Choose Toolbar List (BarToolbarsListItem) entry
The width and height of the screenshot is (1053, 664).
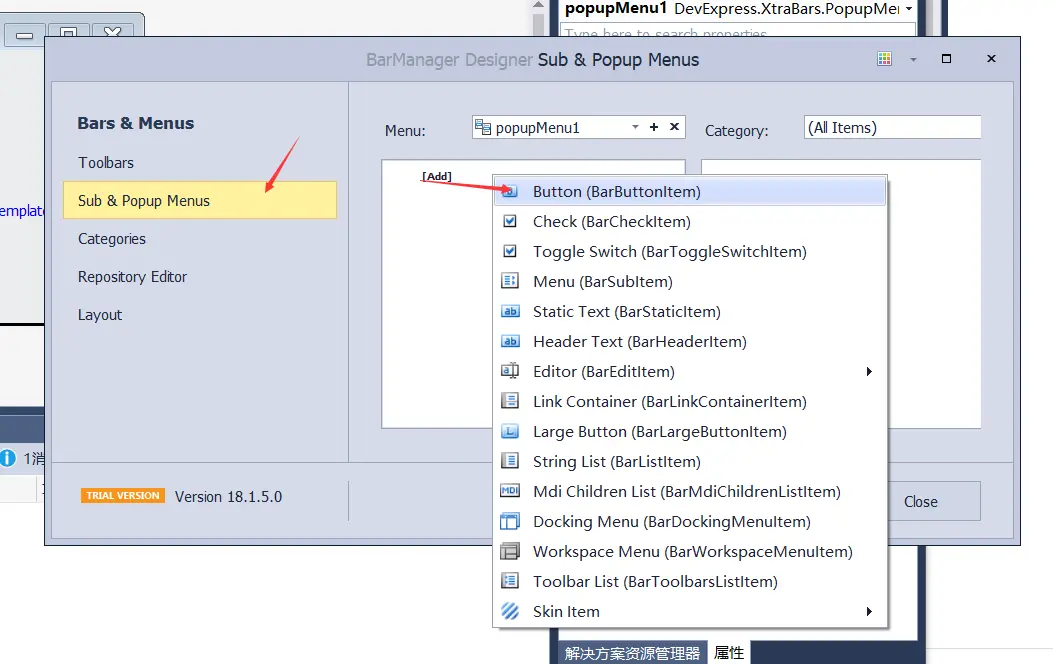690,581
